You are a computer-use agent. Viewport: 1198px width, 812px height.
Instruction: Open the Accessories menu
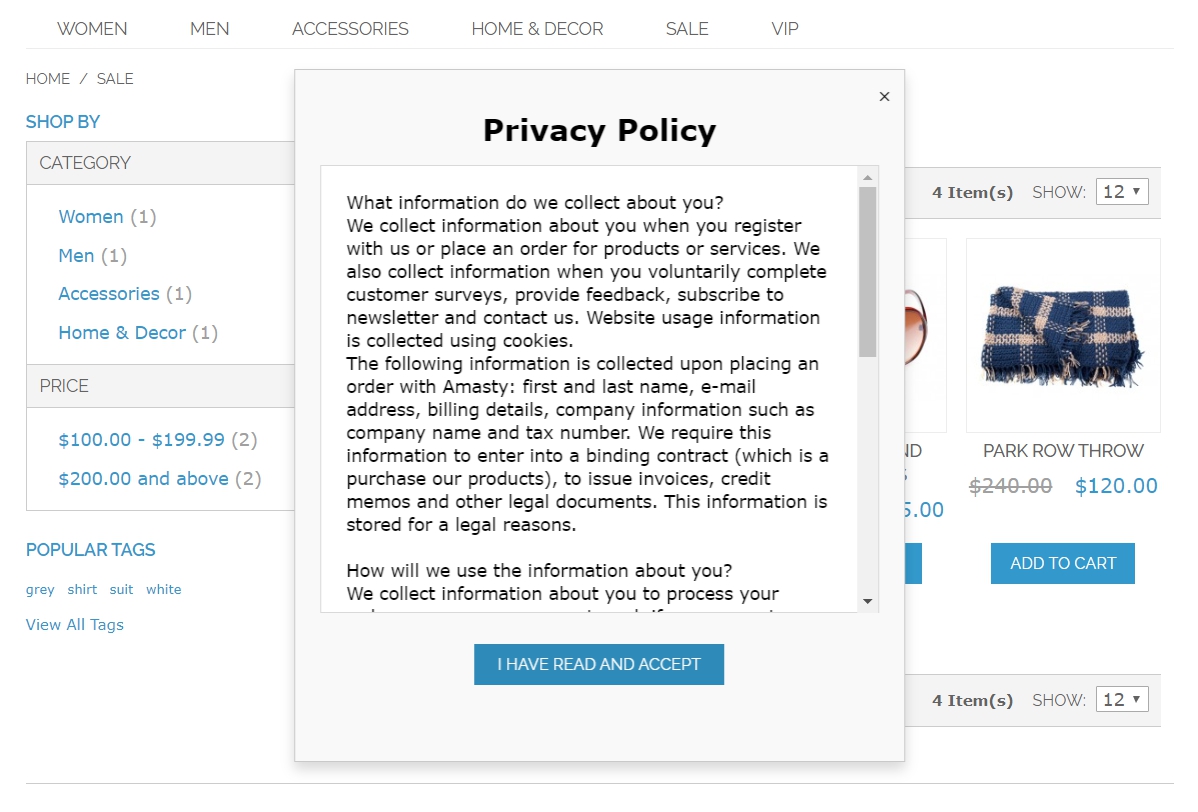pyautogui.click(x=350, y=29)
